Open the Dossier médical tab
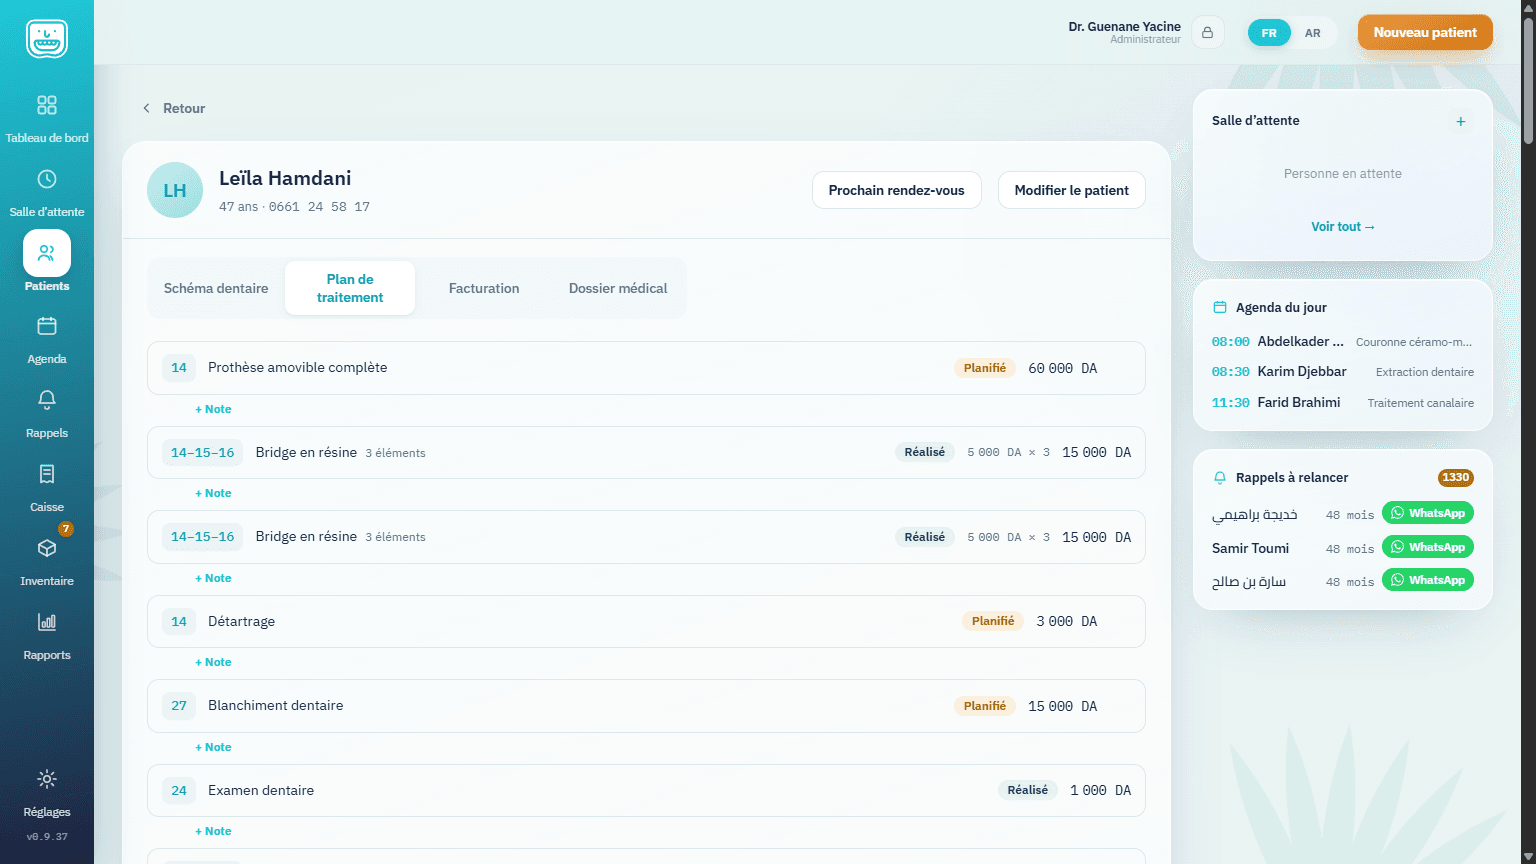 (618, 288)
